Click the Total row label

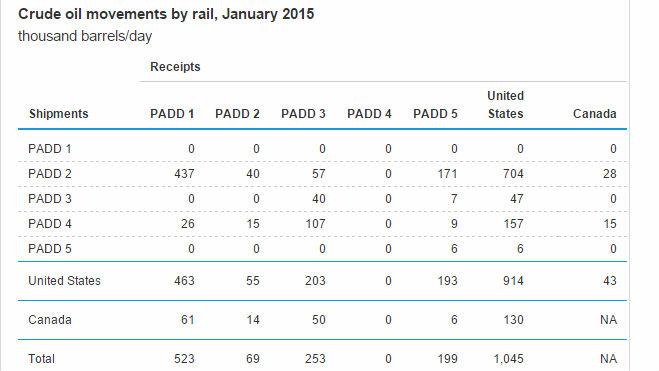tap(41, 359)
